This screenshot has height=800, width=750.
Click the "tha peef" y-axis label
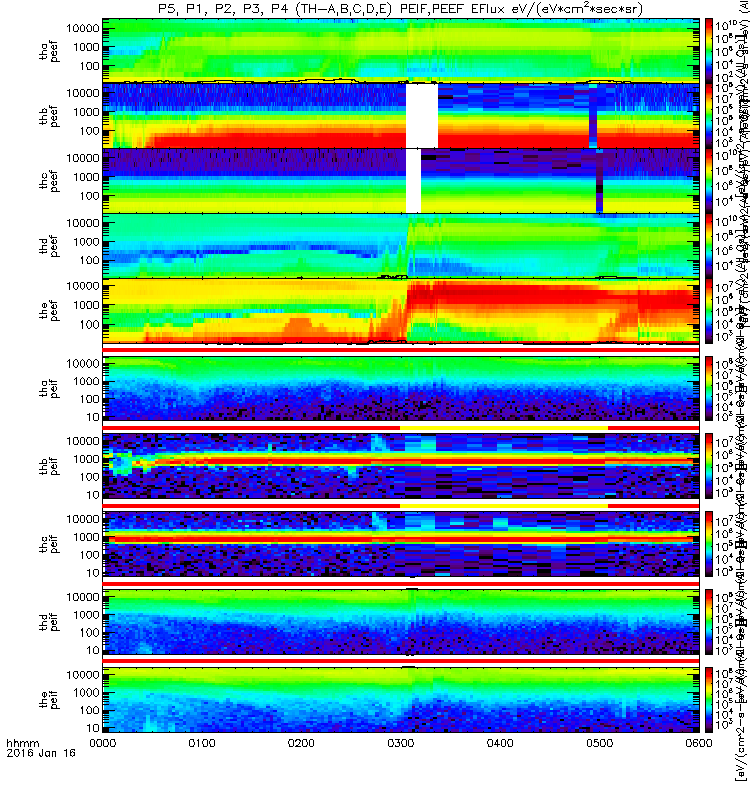(x=49, y=52)
